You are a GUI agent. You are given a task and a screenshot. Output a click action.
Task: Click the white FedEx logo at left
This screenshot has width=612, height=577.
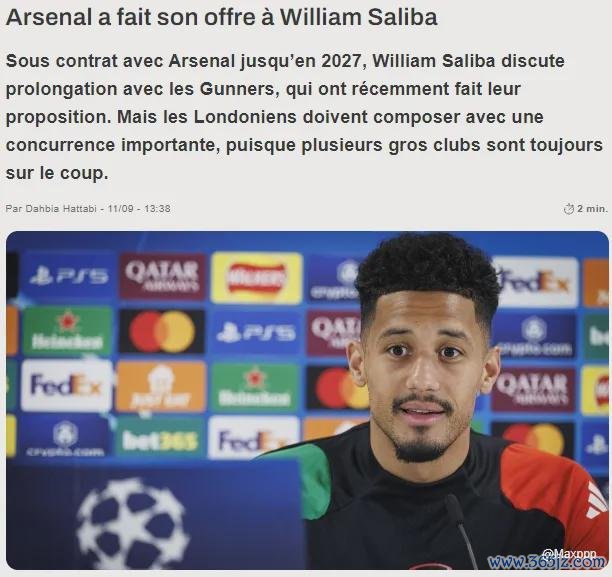[x=66, y=385]
